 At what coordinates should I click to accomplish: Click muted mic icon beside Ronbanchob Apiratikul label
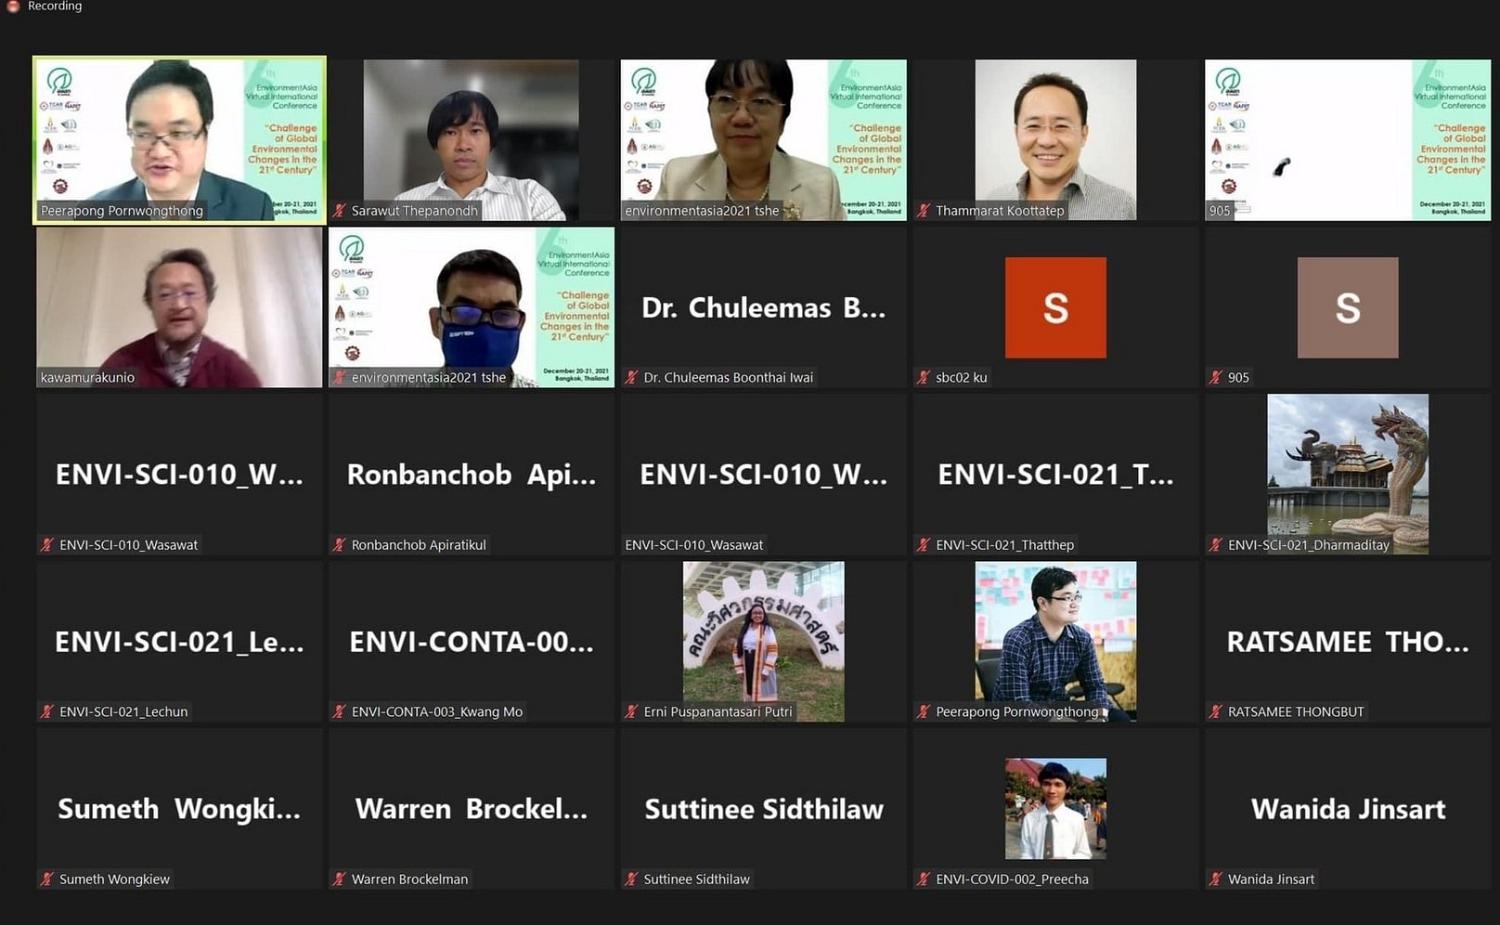click(x=340, y=545)
